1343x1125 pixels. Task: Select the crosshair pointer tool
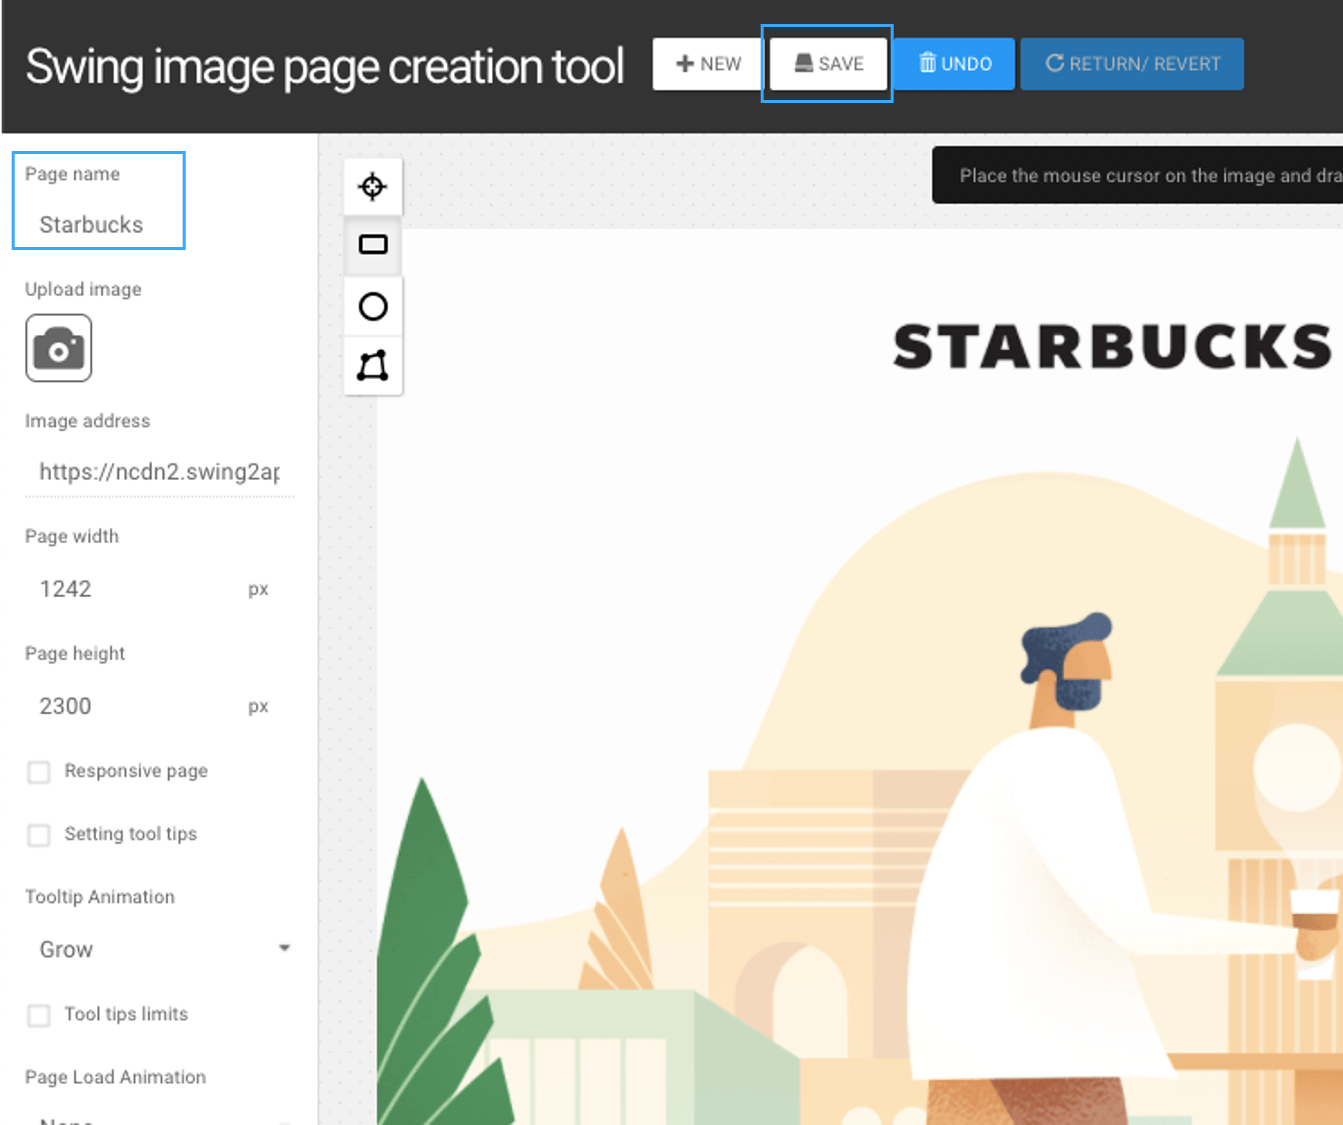pos(372,186)
